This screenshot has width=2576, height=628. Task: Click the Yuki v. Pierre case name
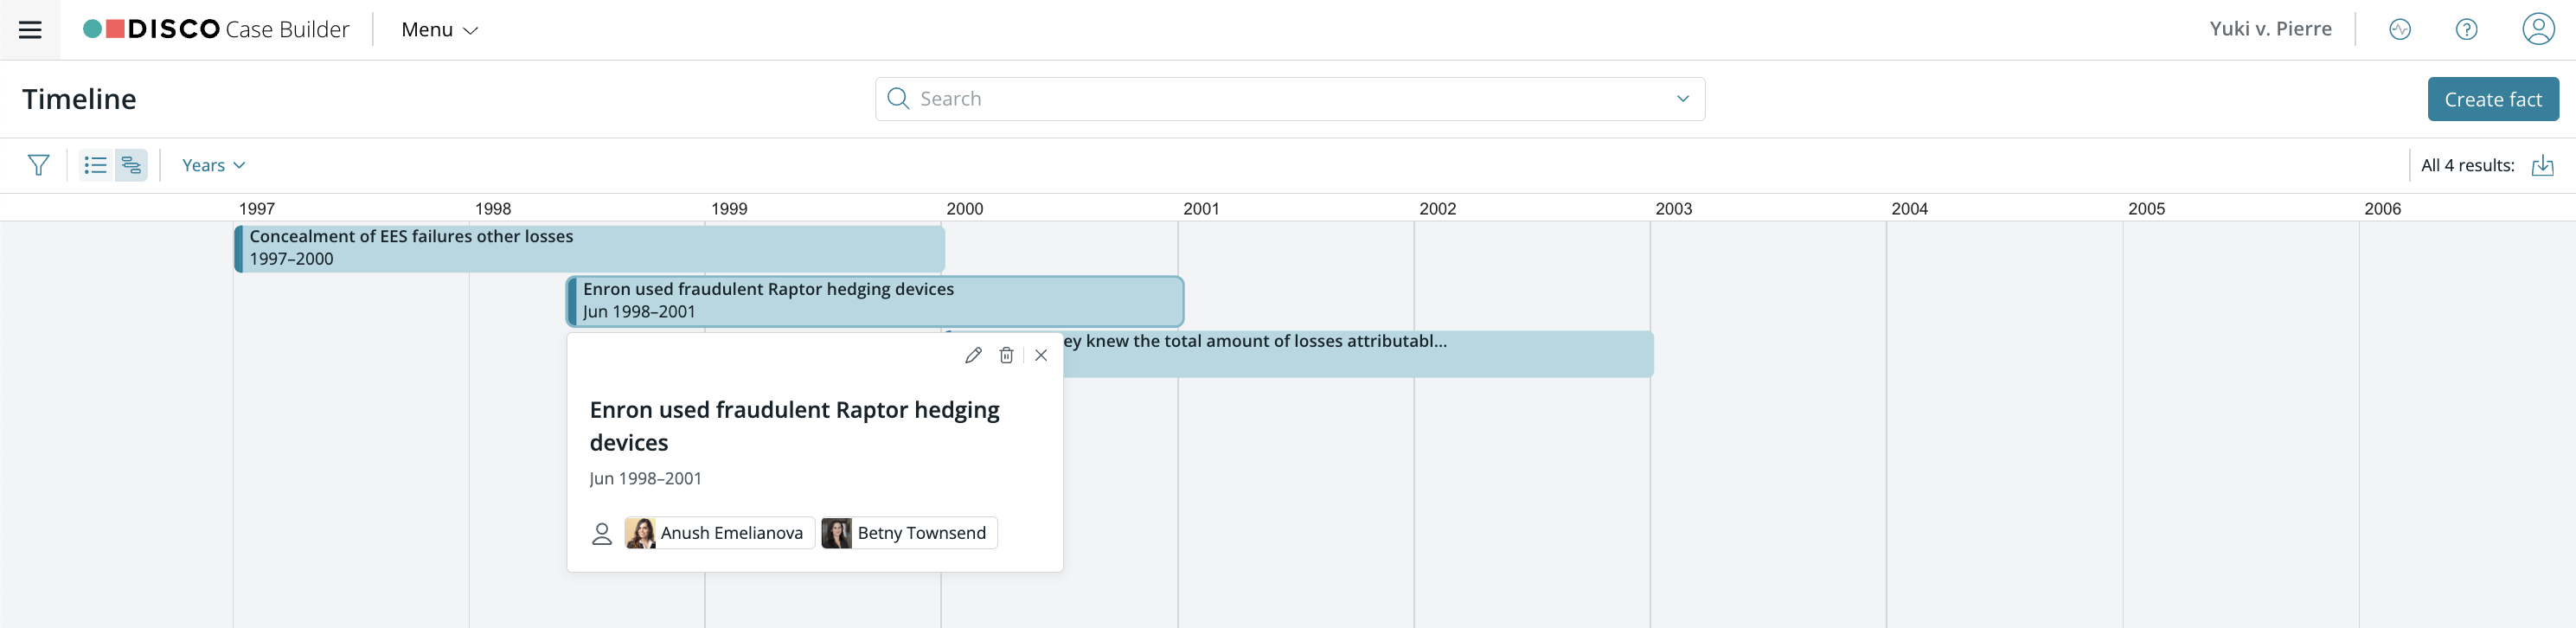2270,29
